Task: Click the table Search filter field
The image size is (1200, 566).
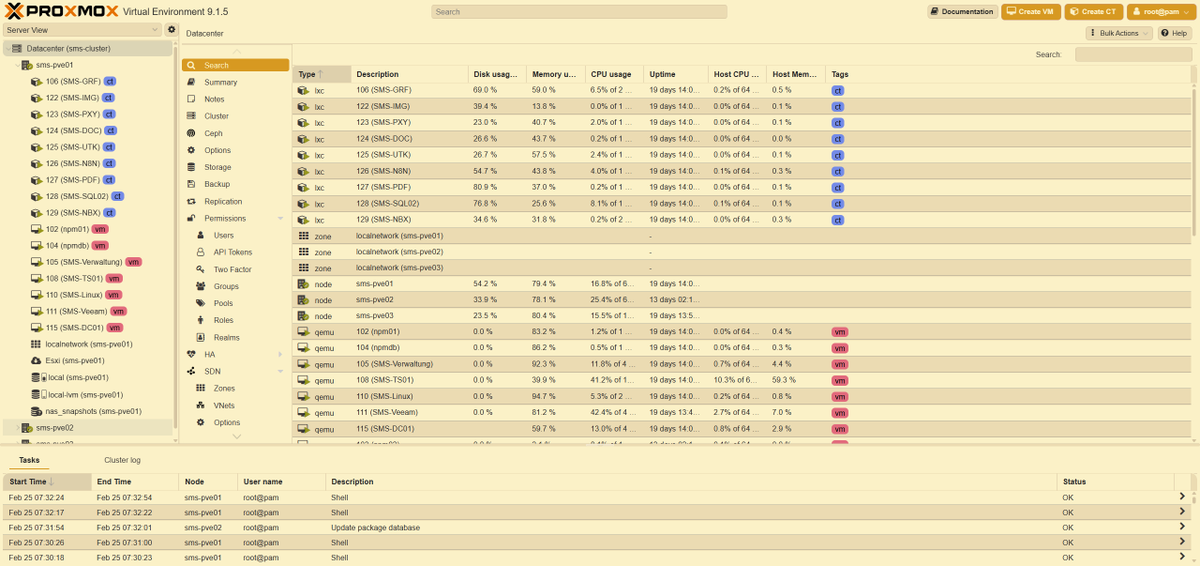Action: 1133,55
